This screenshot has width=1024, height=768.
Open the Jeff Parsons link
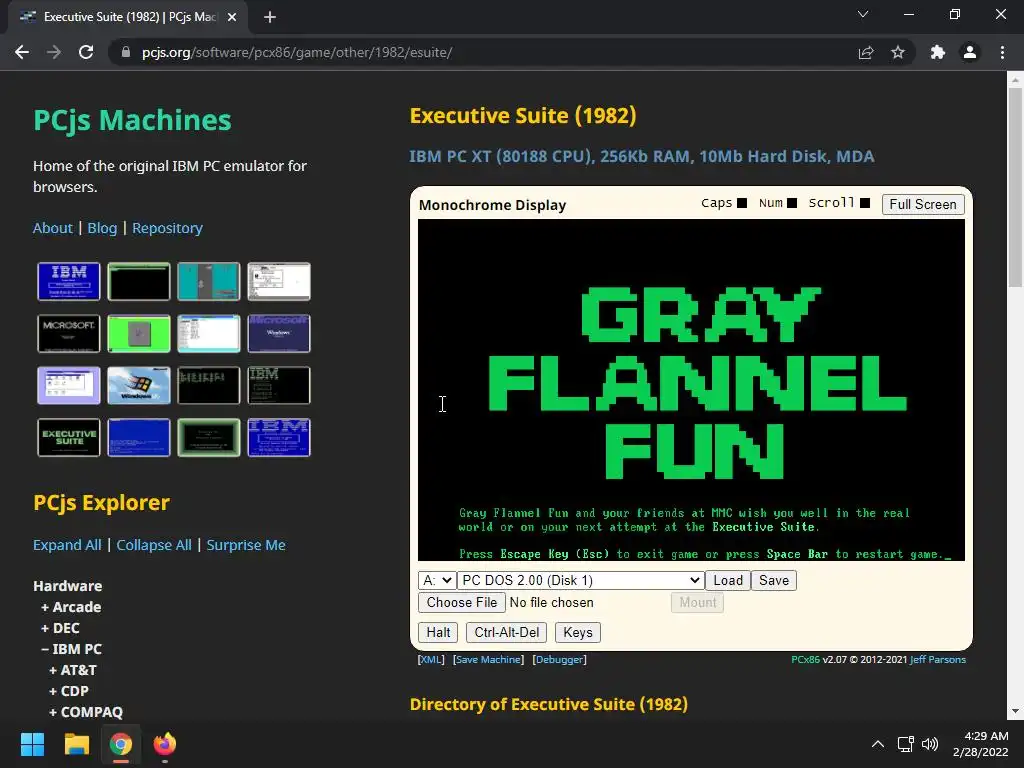[x=938, y=660]
